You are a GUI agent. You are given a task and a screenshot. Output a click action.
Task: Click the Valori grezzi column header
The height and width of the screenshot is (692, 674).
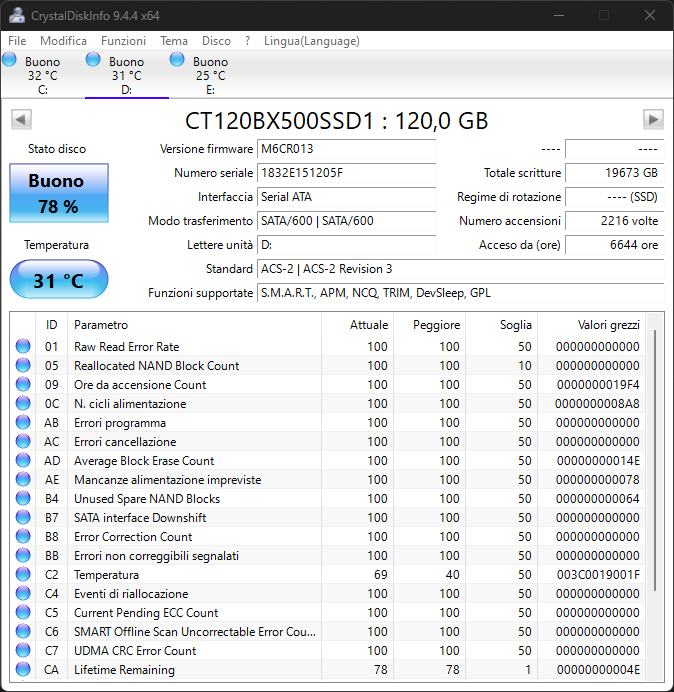(591, 325)
